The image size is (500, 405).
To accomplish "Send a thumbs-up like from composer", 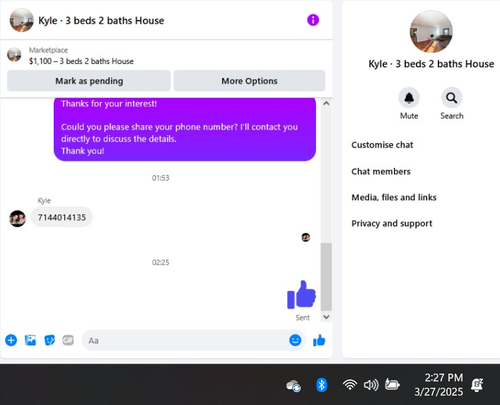I will point(319,340).
